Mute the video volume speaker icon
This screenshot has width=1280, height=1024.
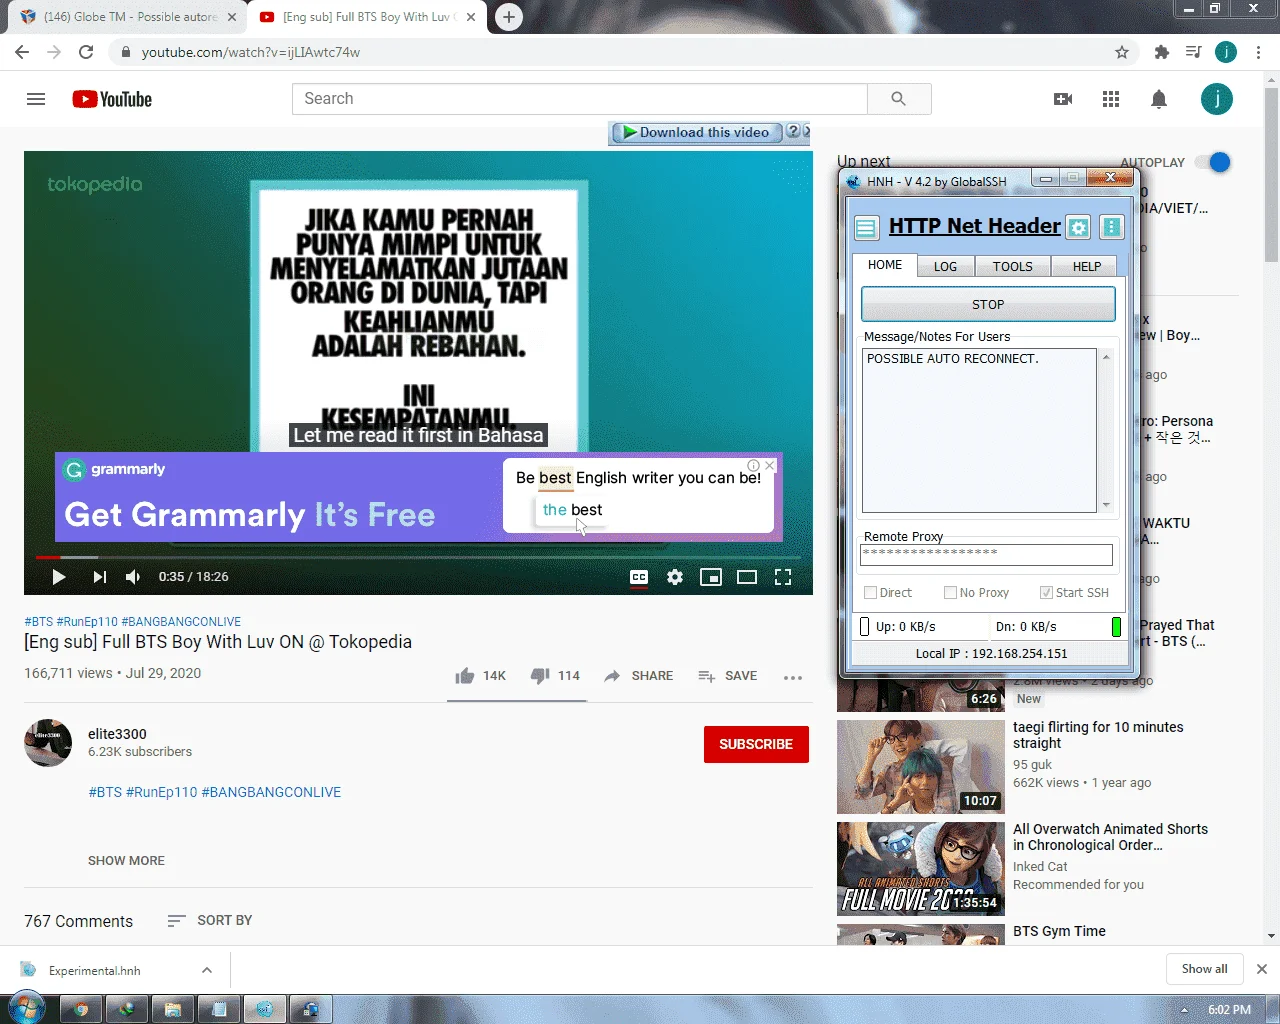point(133,577)
